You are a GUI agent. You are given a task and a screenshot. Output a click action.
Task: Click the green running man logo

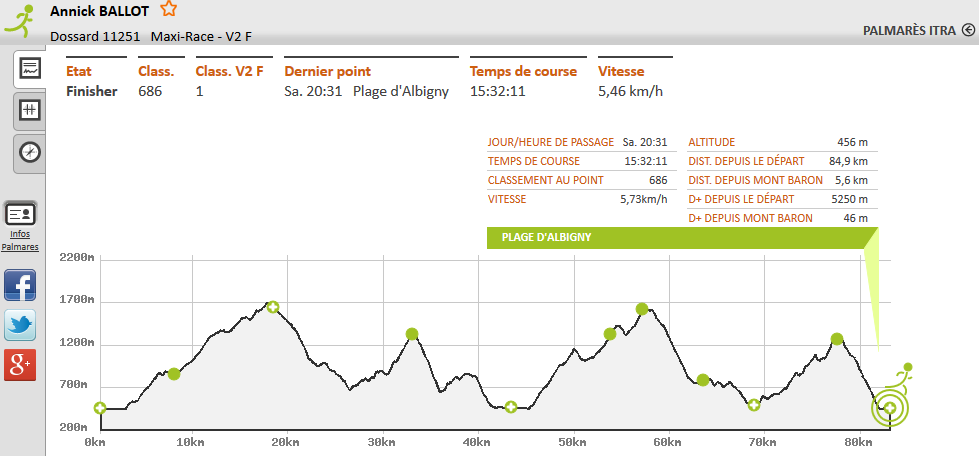[x=20, y=20]
